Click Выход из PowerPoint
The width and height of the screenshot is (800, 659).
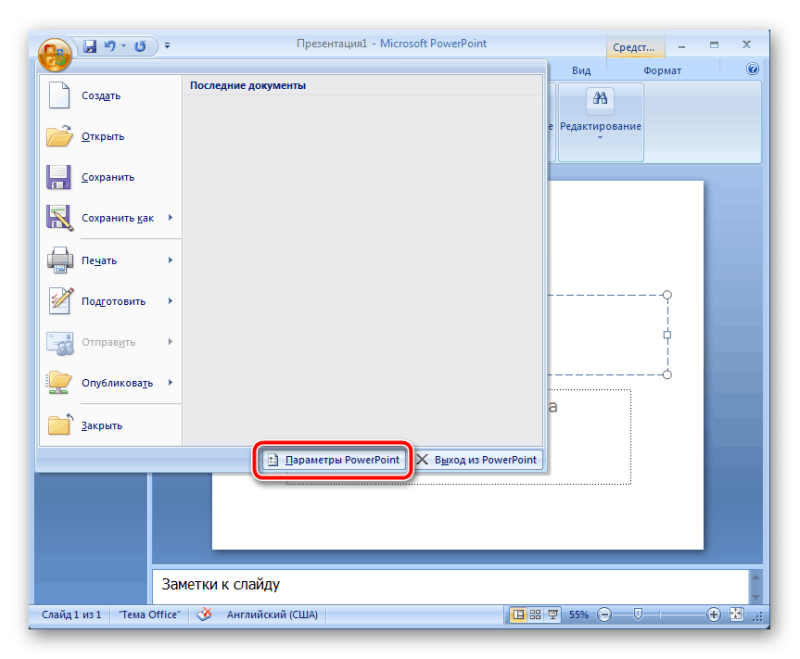[x=477, y=460]
